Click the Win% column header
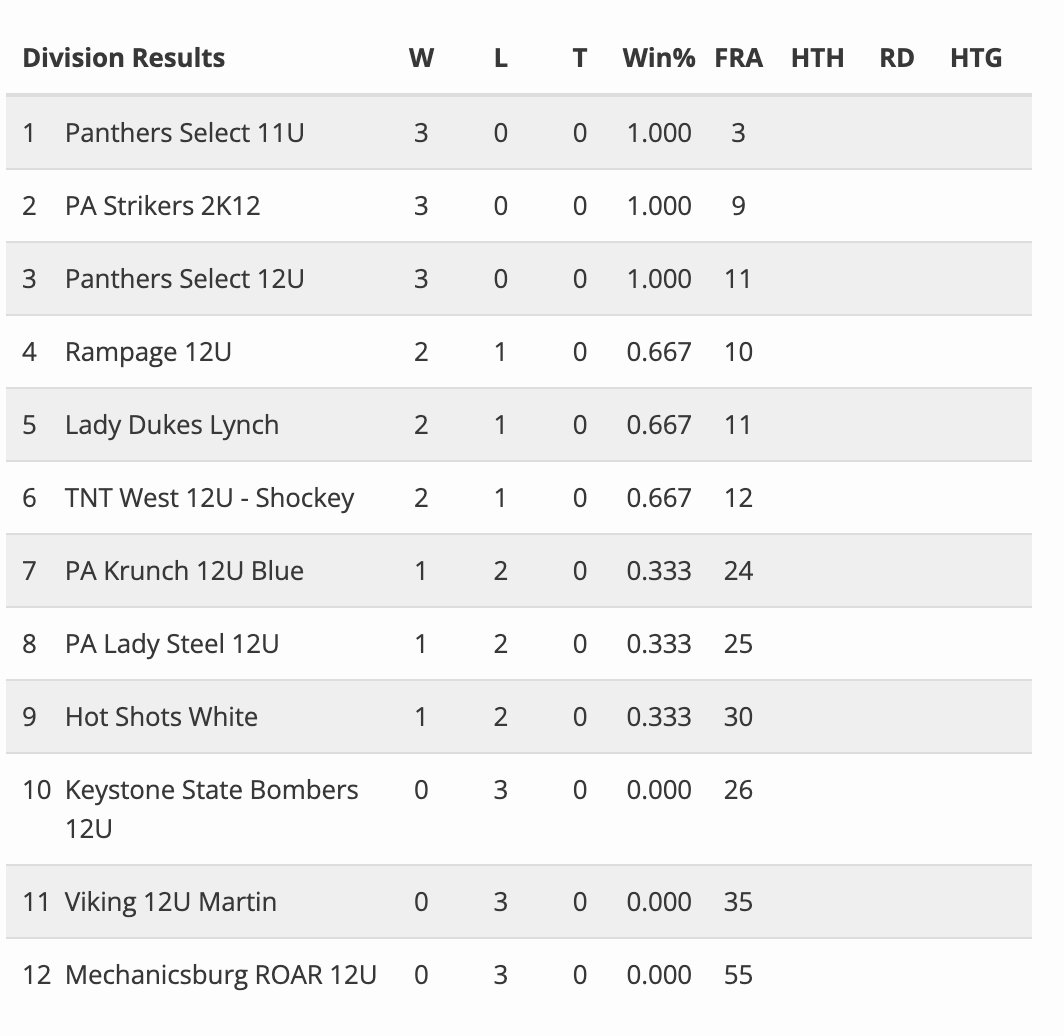 [658, 58]
